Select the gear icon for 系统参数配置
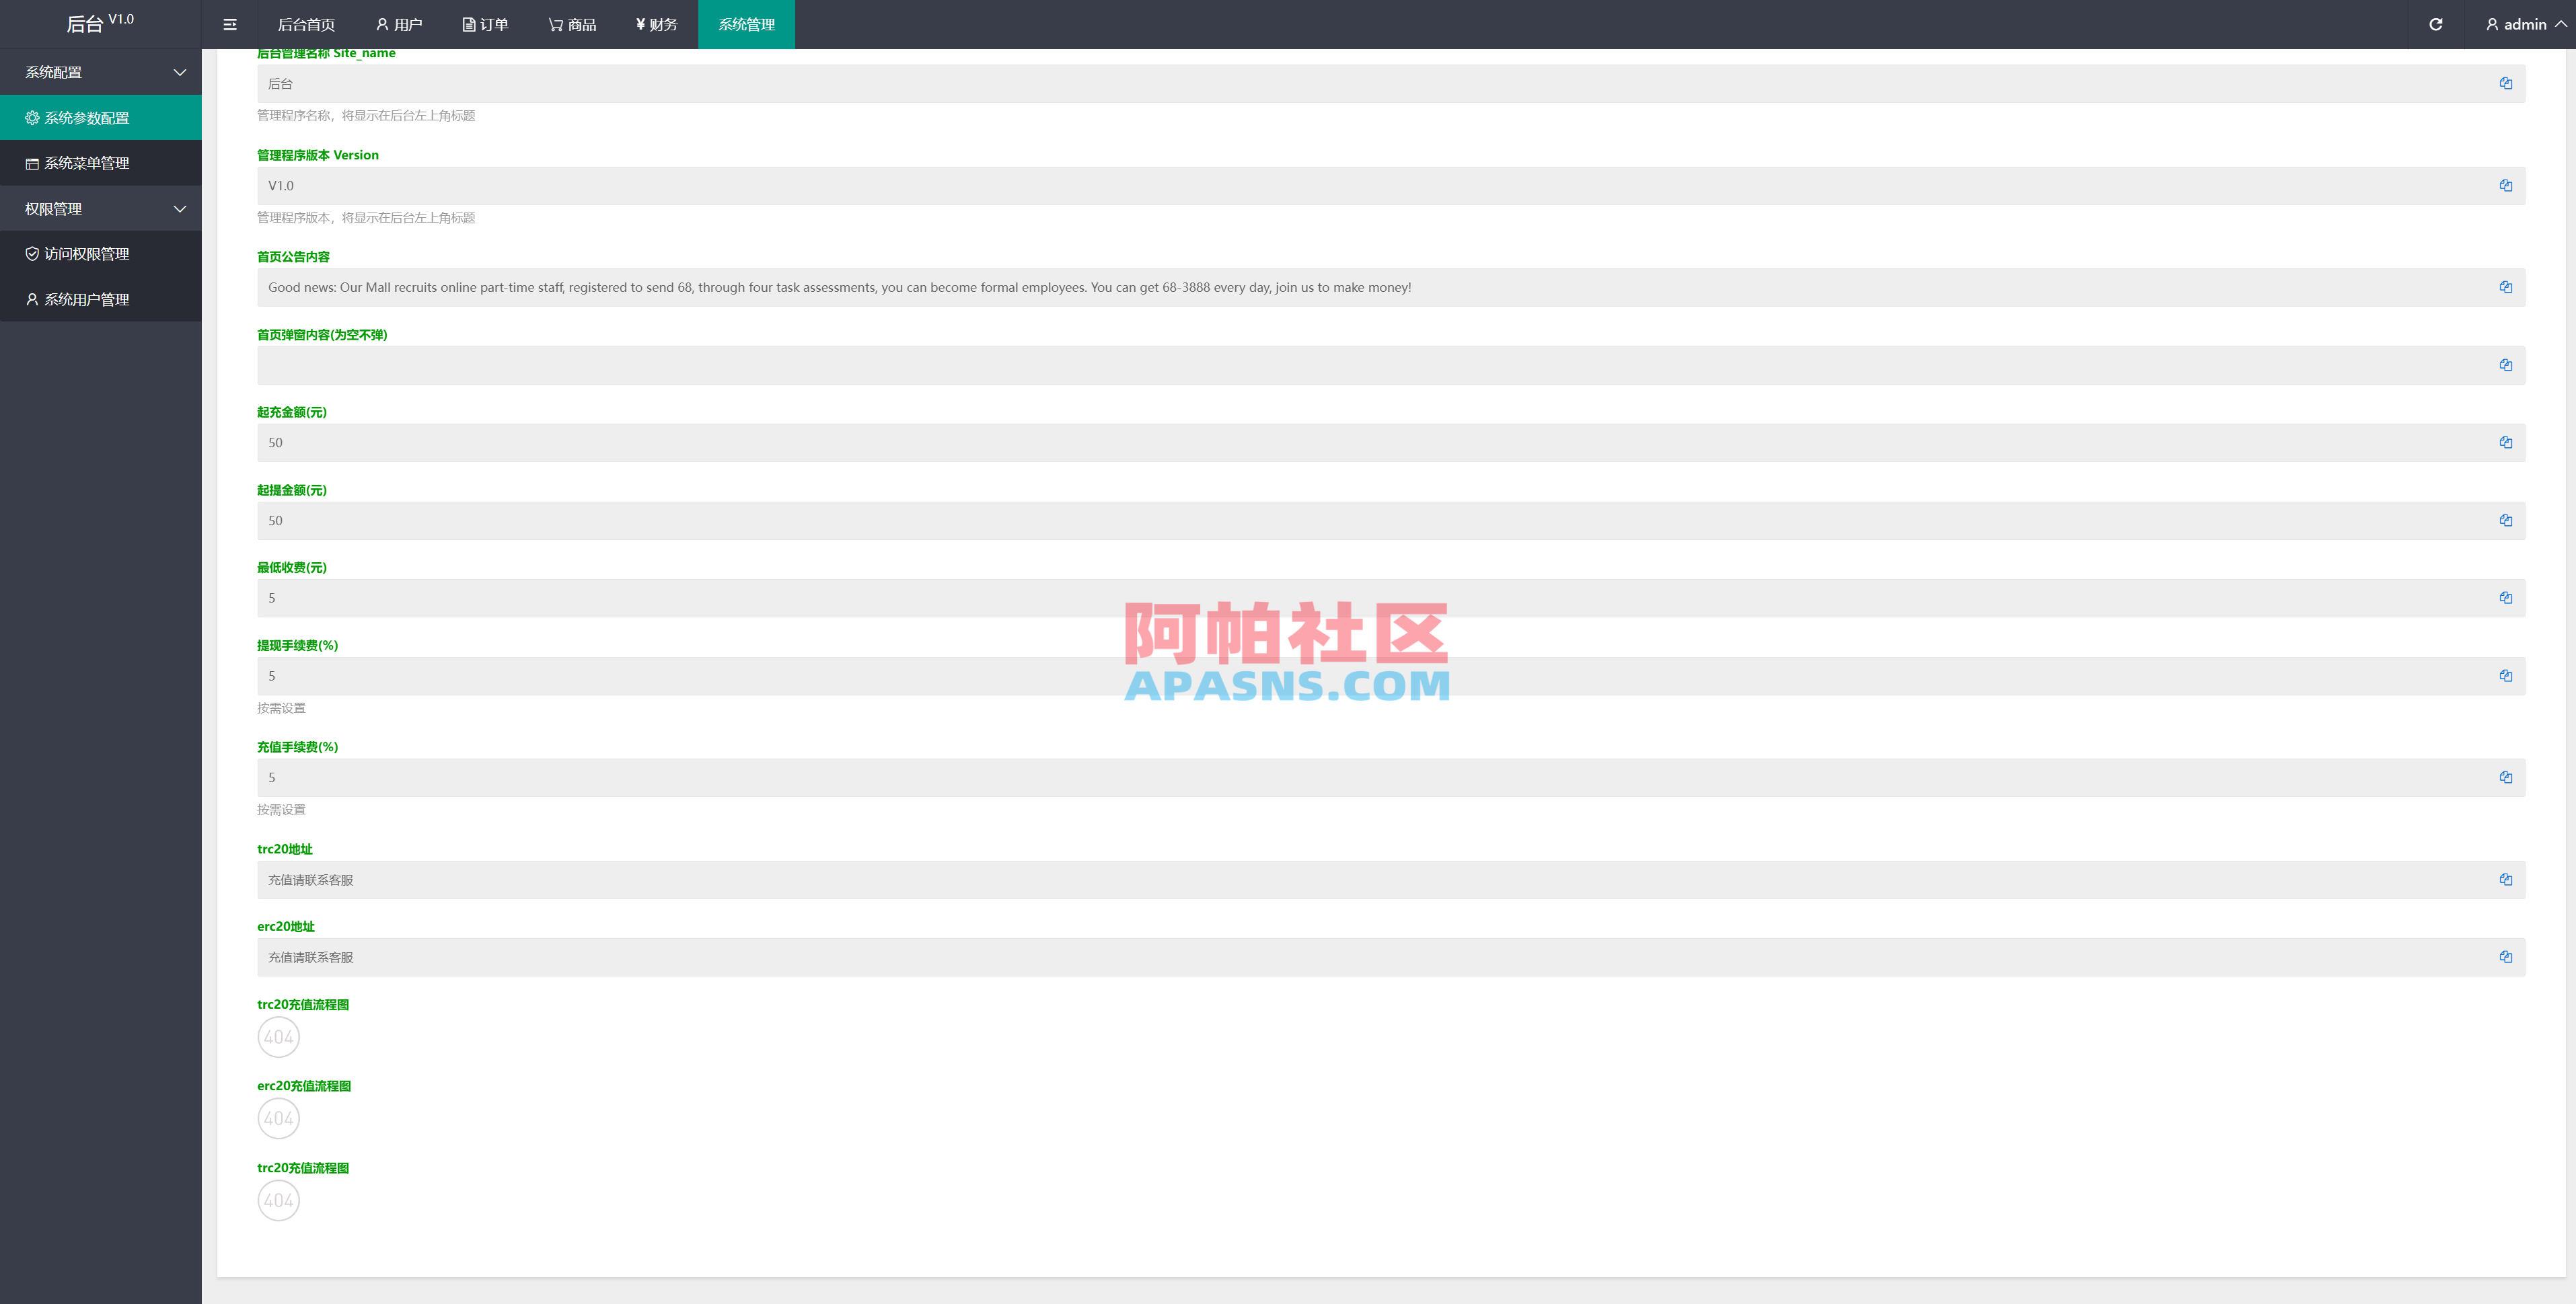 (x=31, y=117)
